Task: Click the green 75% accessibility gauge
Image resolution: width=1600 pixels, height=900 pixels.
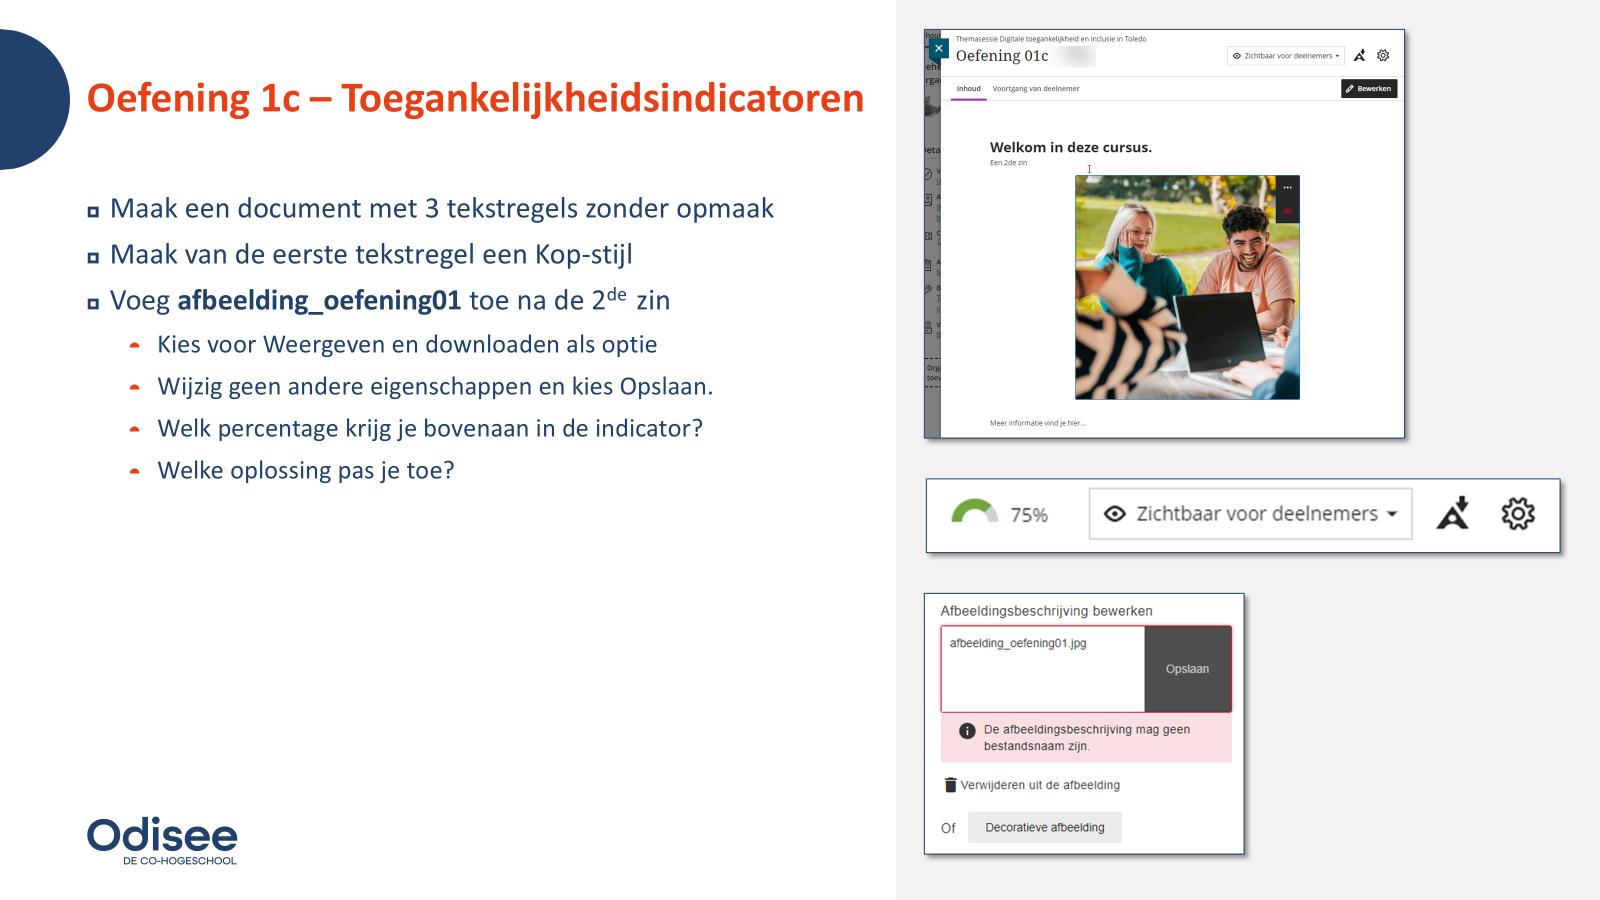Action: tap(975, 511)
